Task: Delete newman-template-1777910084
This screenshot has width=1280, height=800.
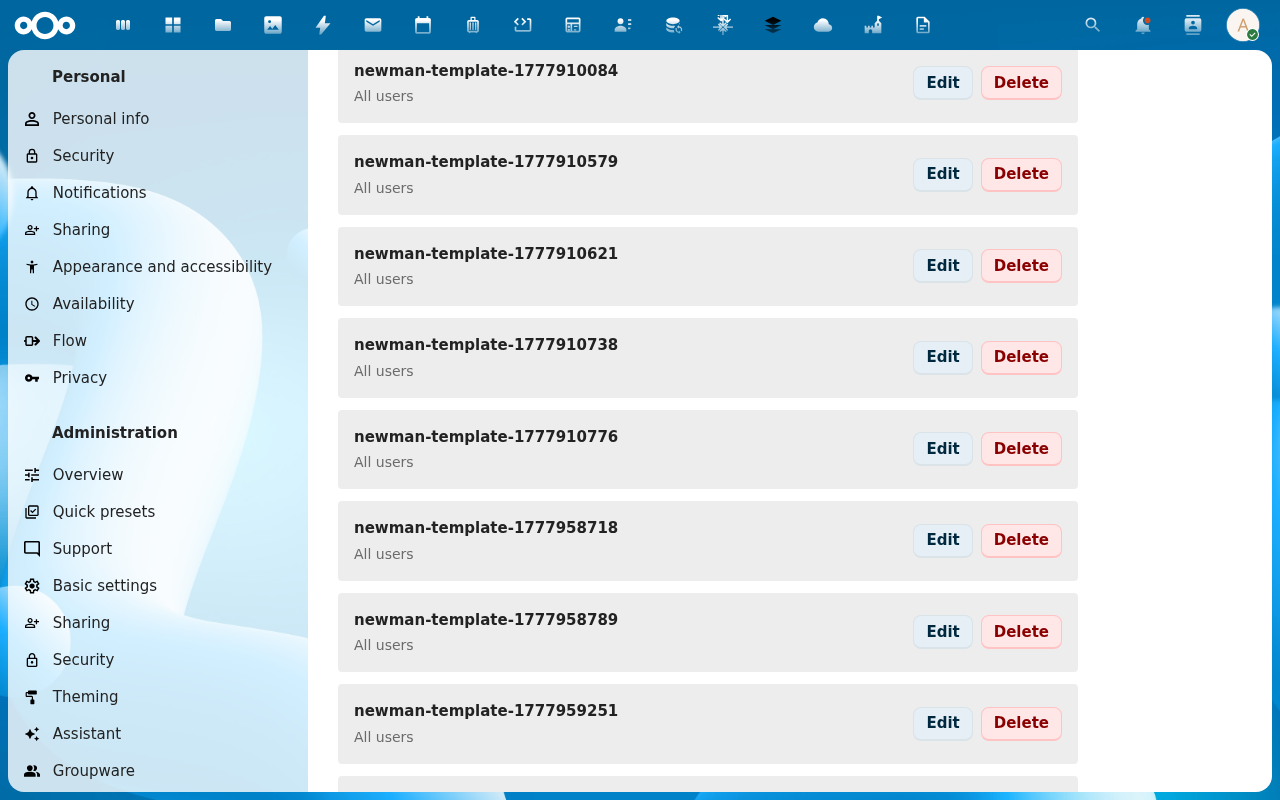Action: tap(1021, 83)
